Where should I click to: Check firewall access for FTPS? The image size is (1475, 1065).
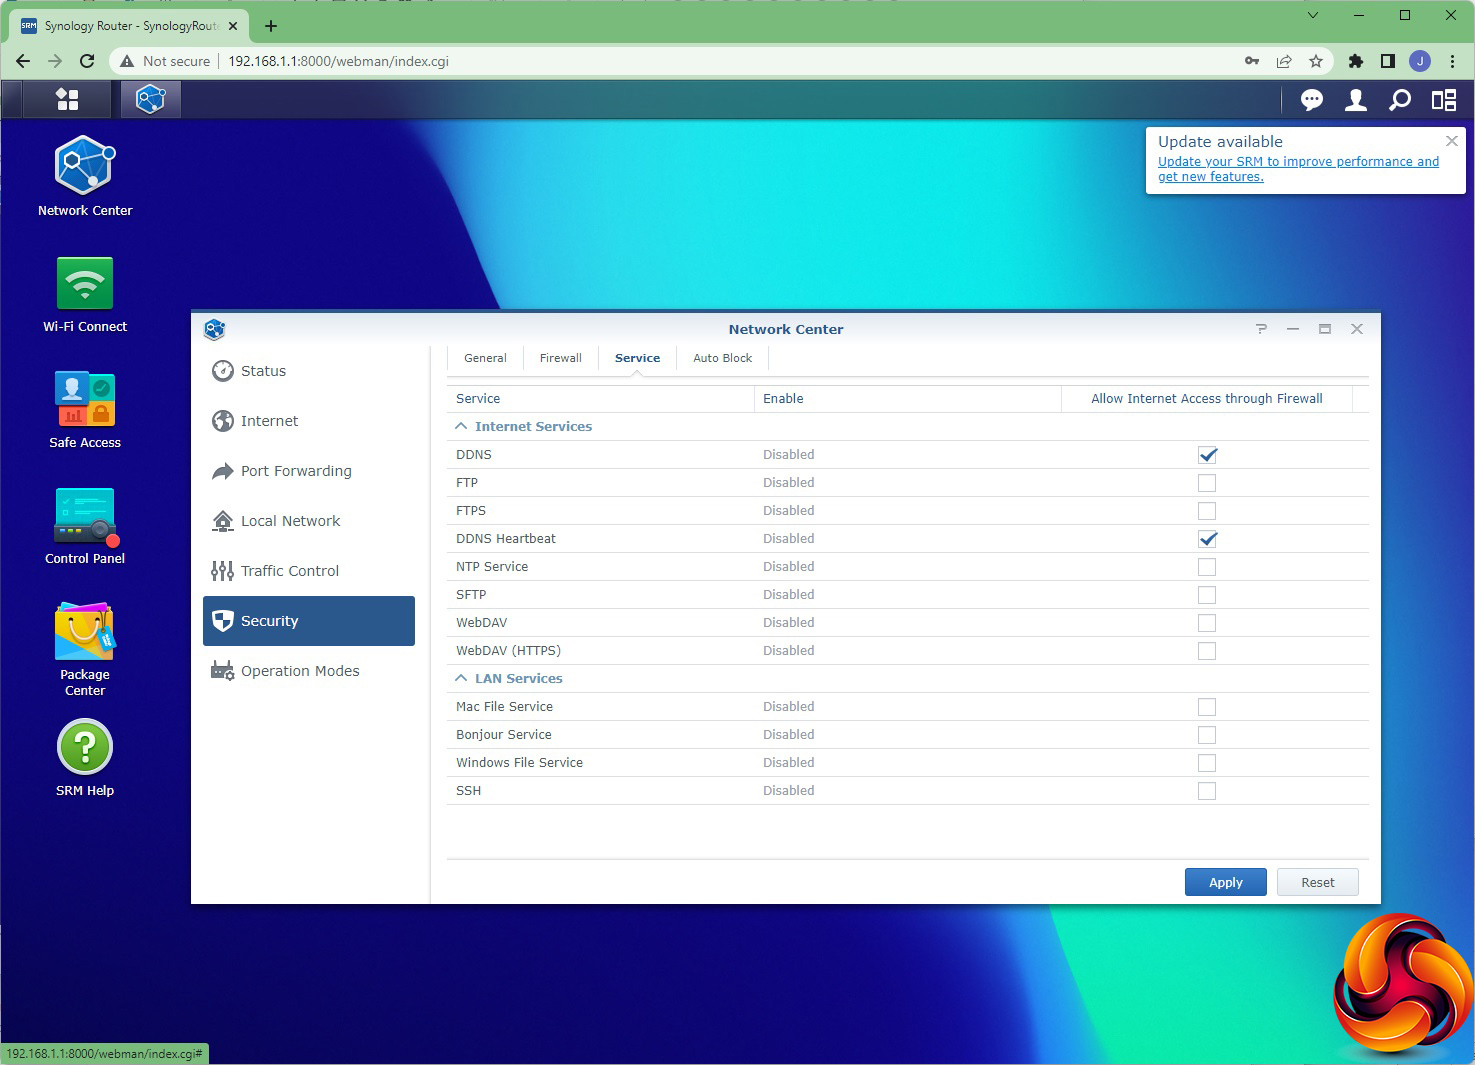click(x=1207, y=511)
